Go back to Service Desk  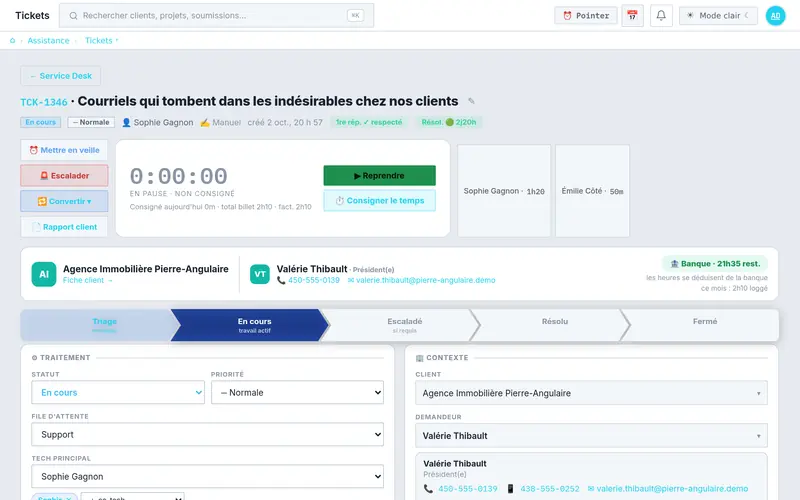tap(61, 76)
